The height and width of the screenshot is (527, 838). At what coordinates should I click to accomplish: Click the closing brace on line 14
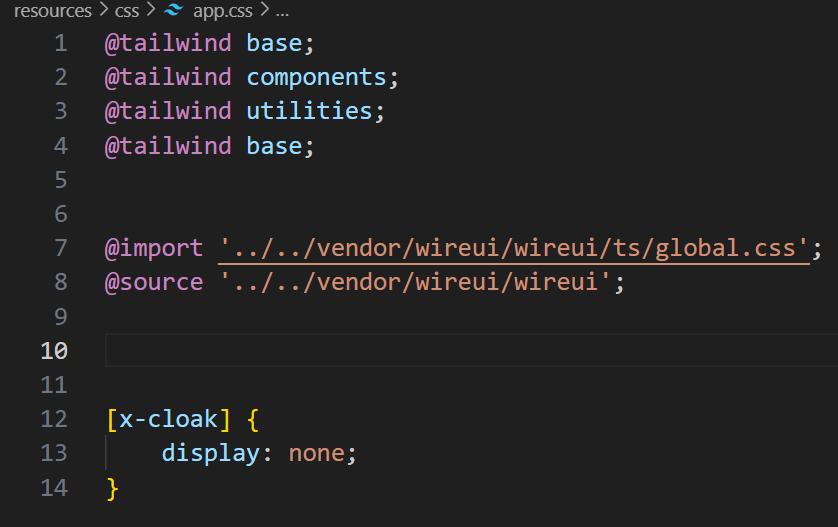(112, 487)
